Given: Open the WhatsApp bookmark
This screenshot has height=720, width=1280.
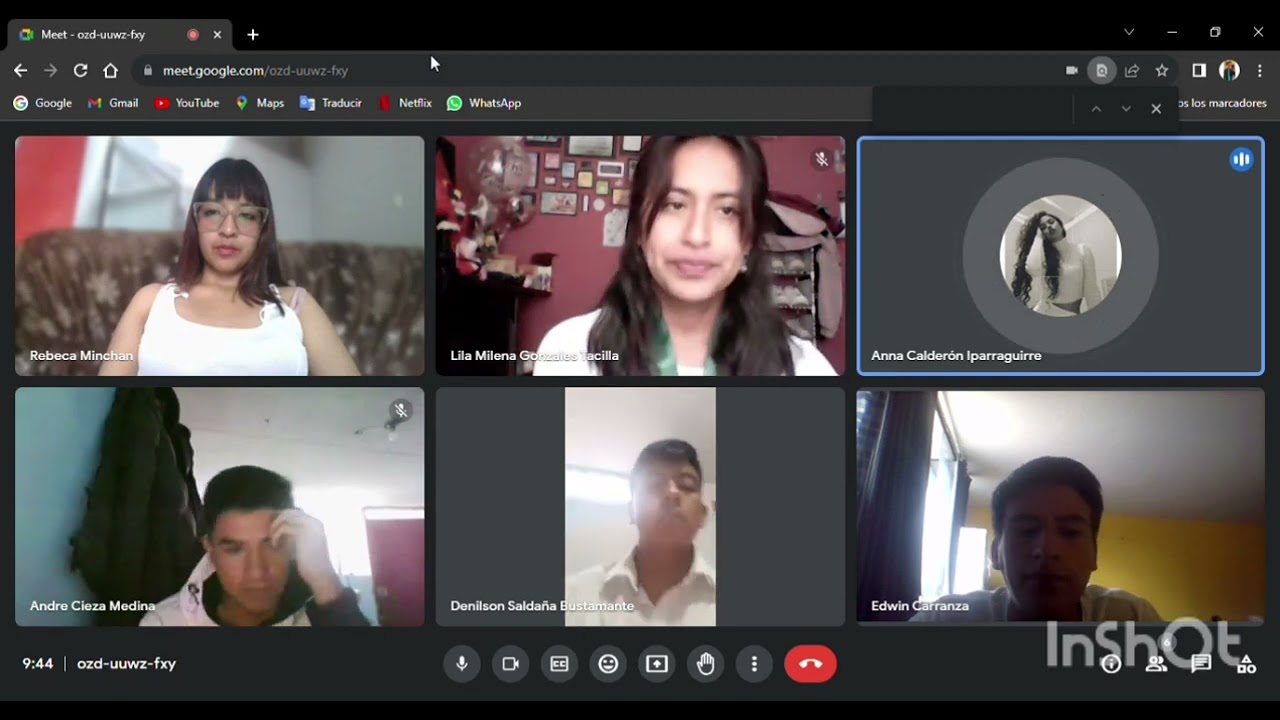Looking at the screenshot, I should pos(484,103).
